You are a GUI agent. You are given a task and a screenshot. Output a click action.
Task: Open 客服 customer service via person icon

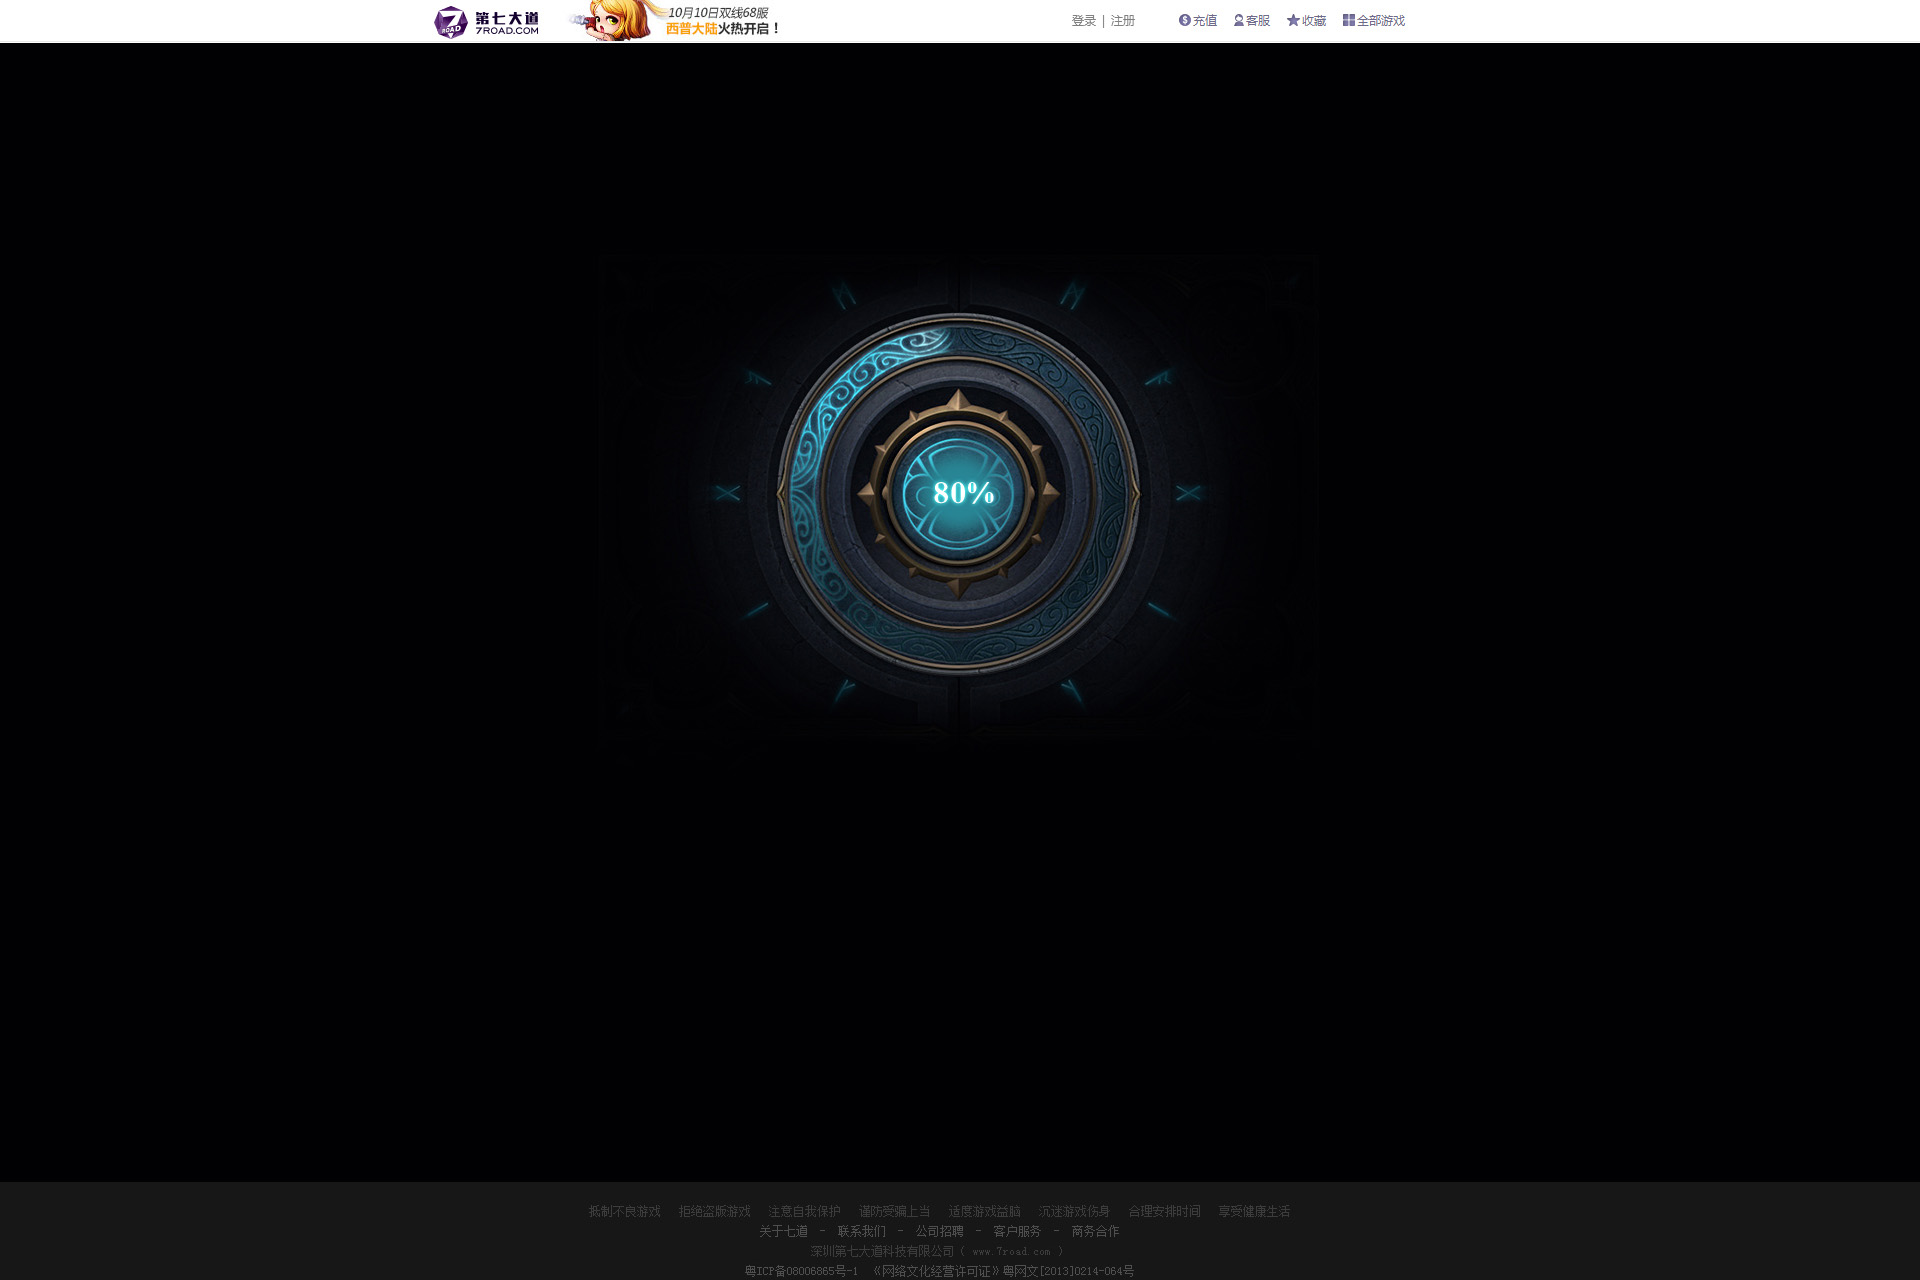coord(1252,21)
